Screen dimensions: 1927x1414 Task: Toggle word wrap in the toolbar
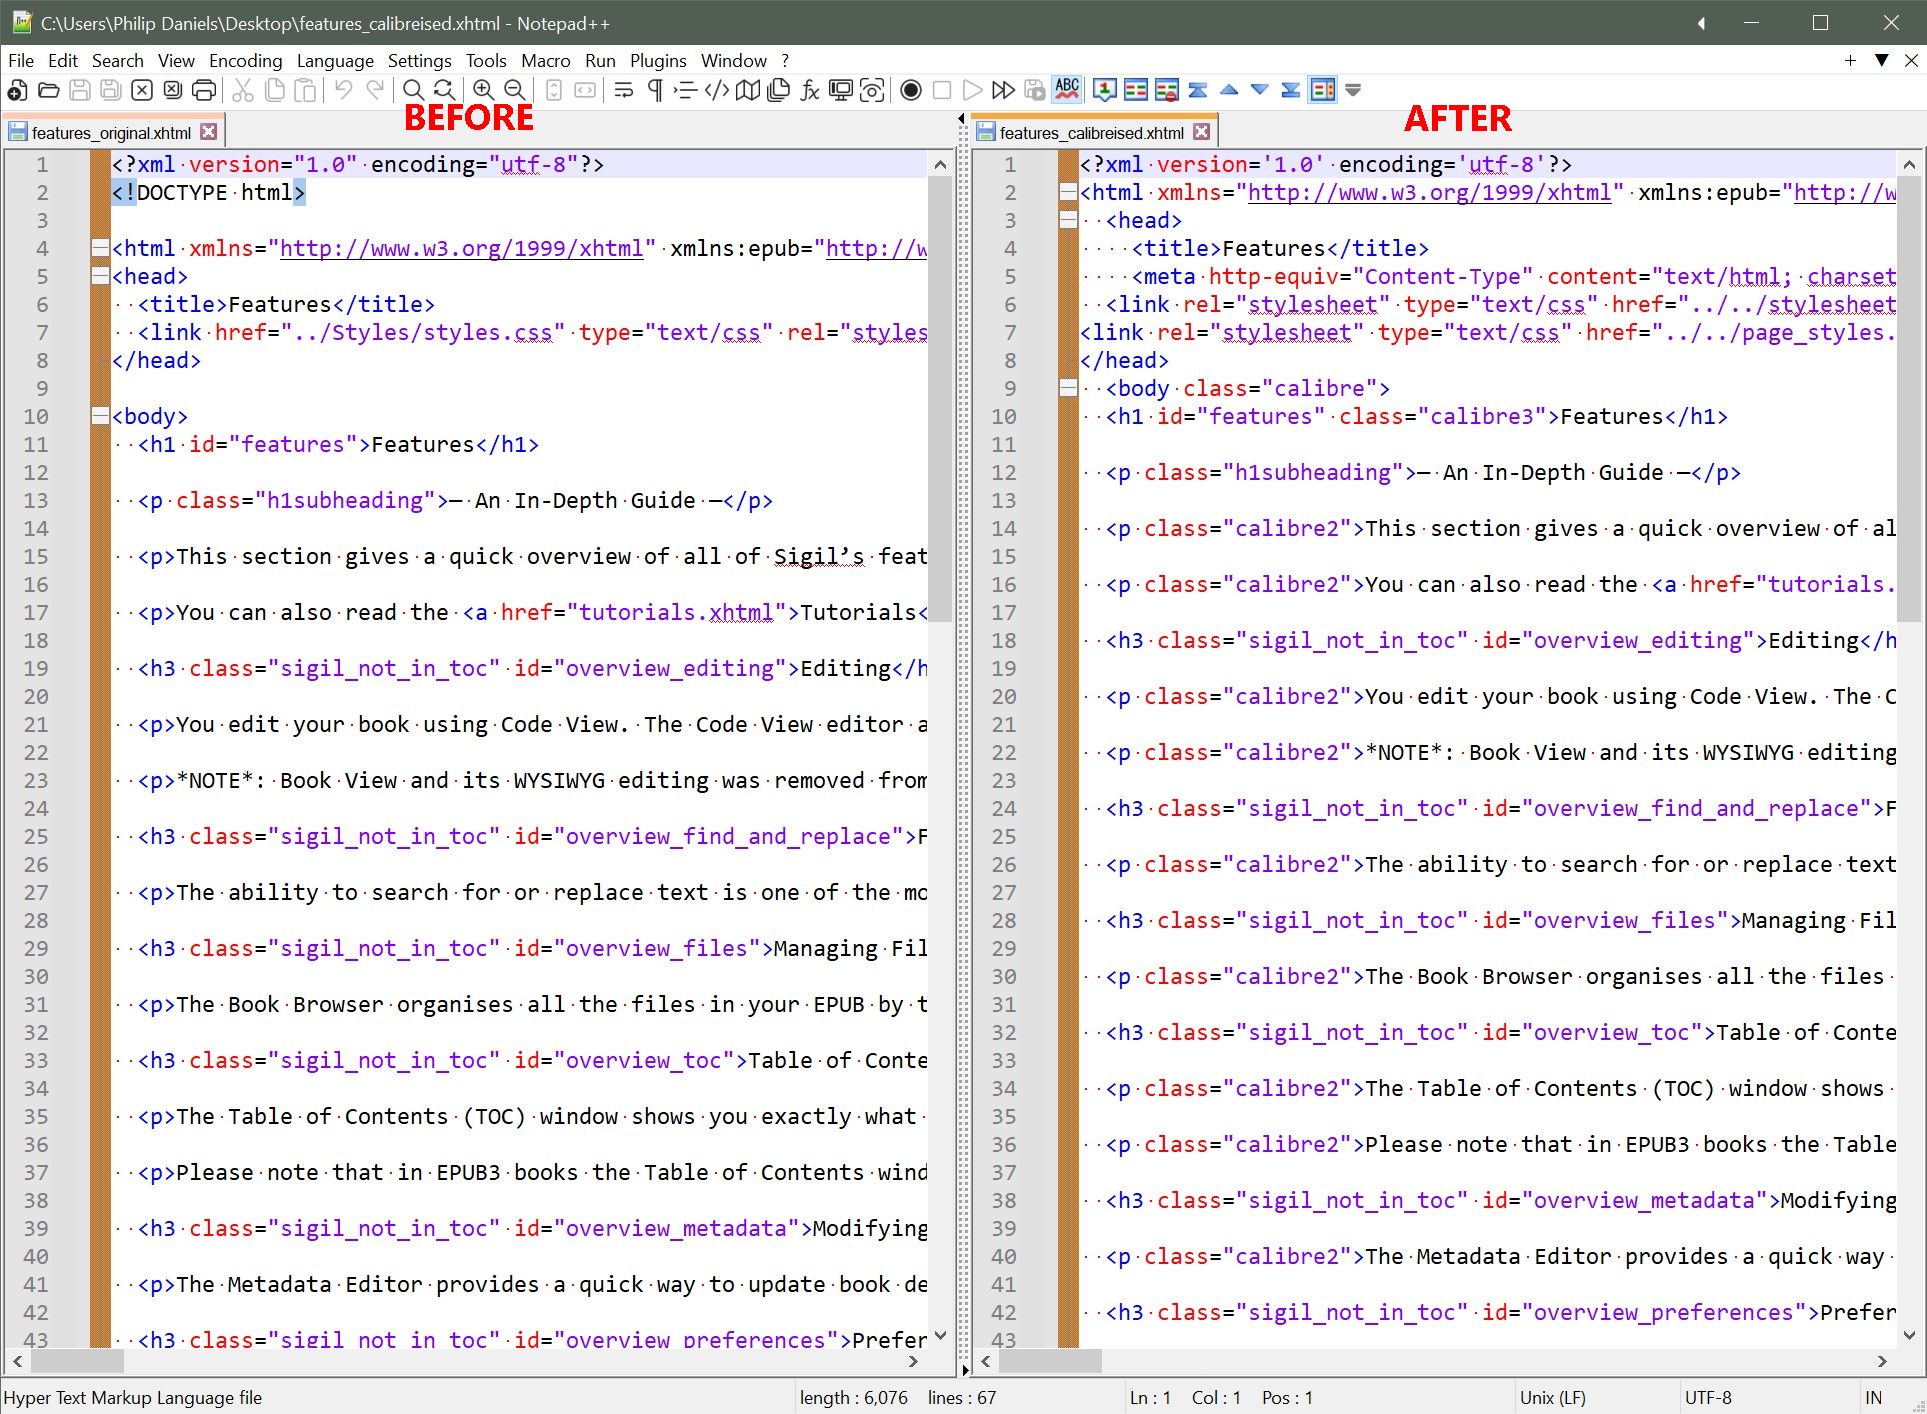coord(624,91)
